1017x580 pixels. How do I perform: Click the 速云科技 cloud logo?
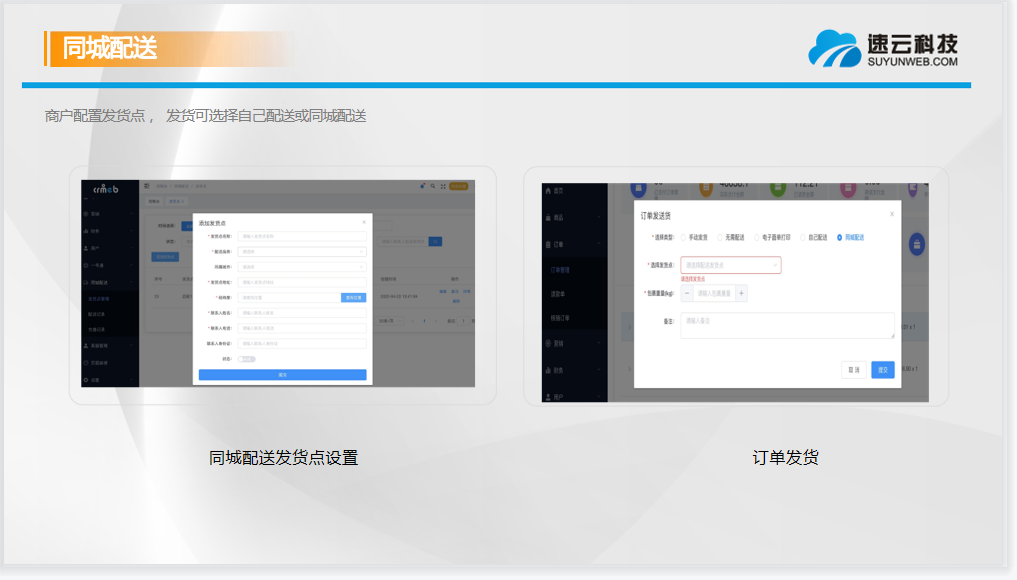point(834,48)
